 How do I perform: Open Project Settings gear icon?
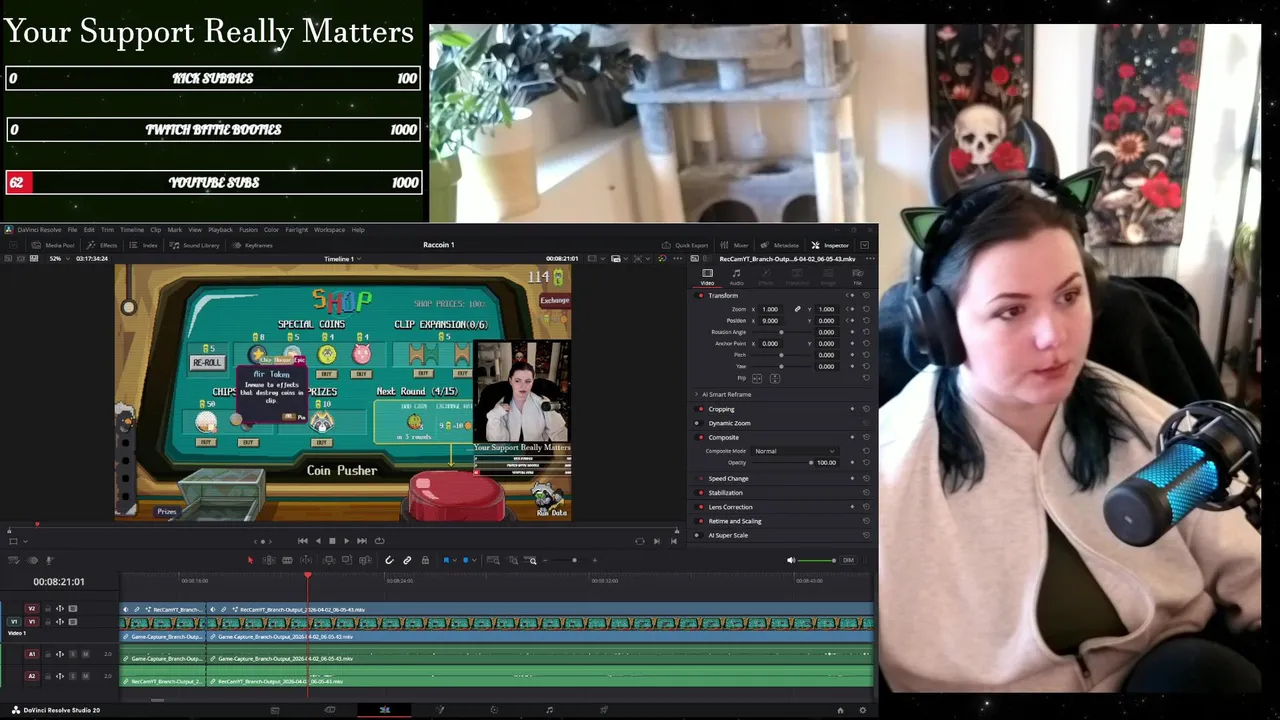862,710
